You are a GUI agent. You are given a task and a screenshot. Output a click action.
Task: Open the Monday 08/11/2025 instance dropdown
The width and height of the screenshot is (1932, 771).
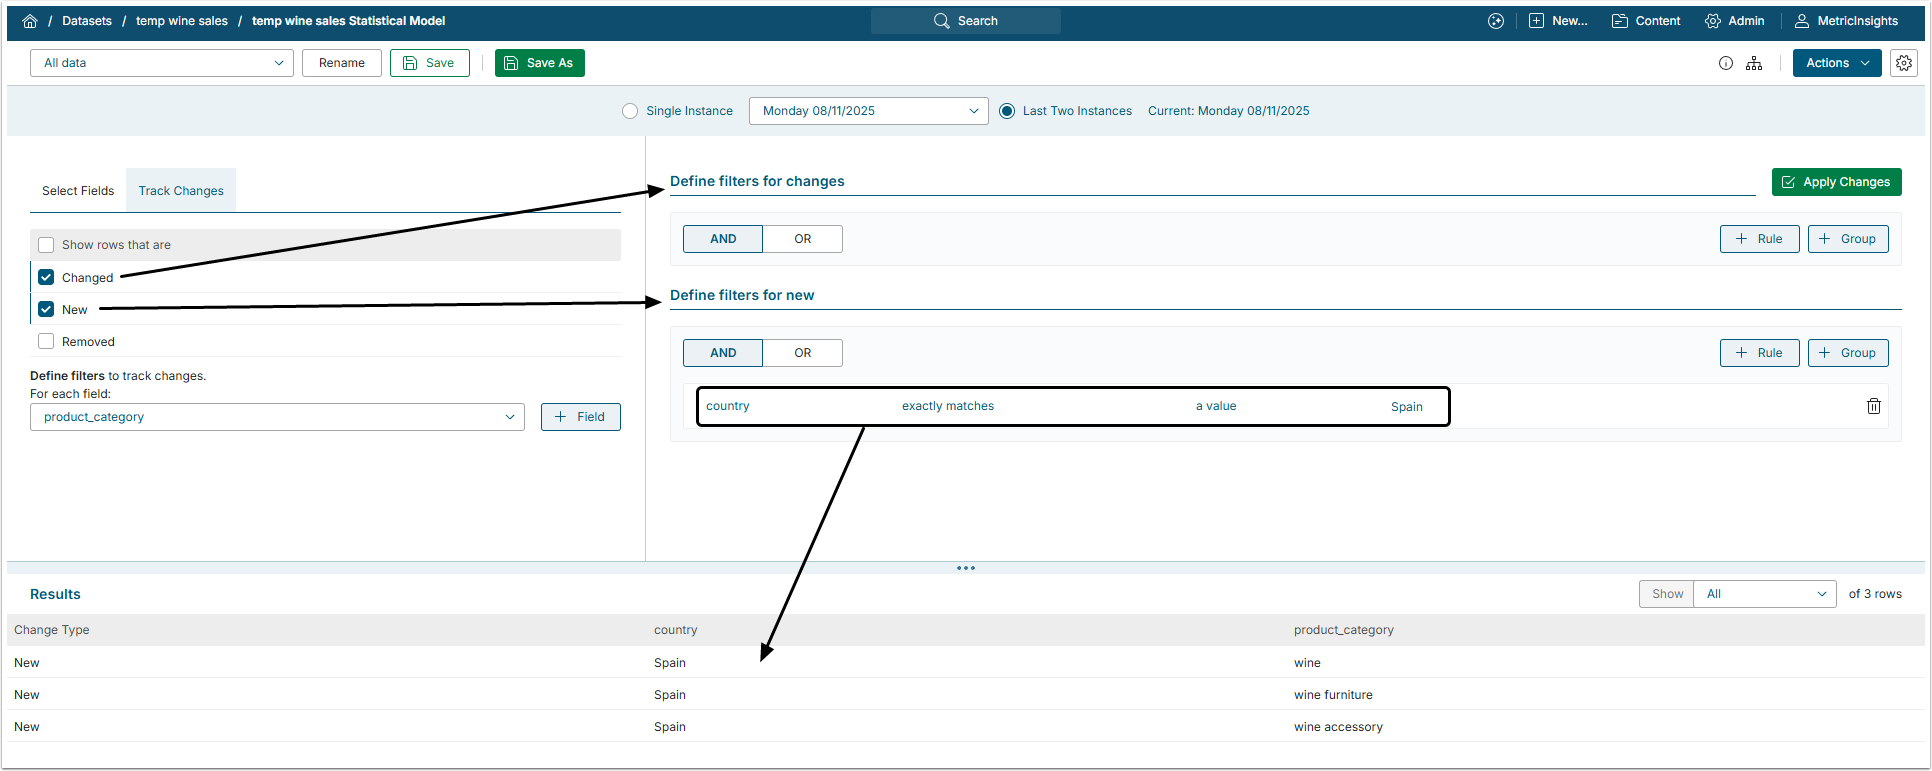pyautogui.click(x=868, y=111)
